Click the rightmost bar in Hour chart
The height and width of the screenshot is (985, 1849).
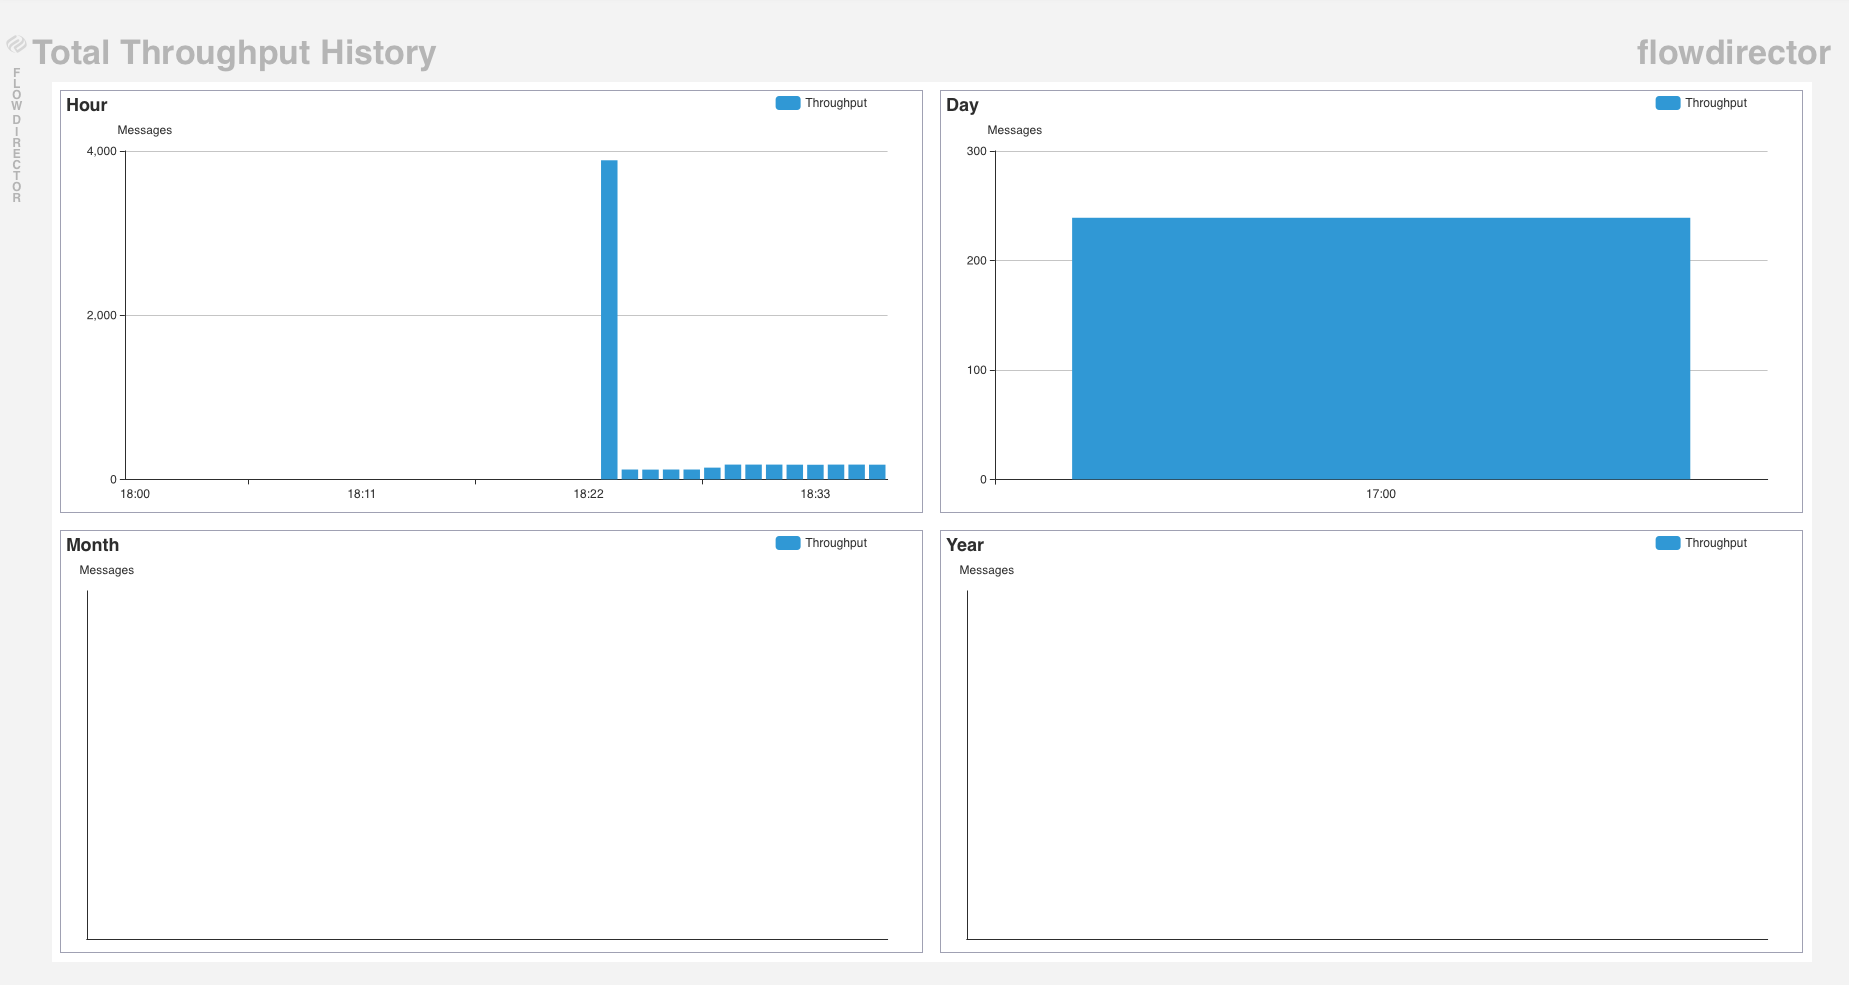tap(877, 472)
